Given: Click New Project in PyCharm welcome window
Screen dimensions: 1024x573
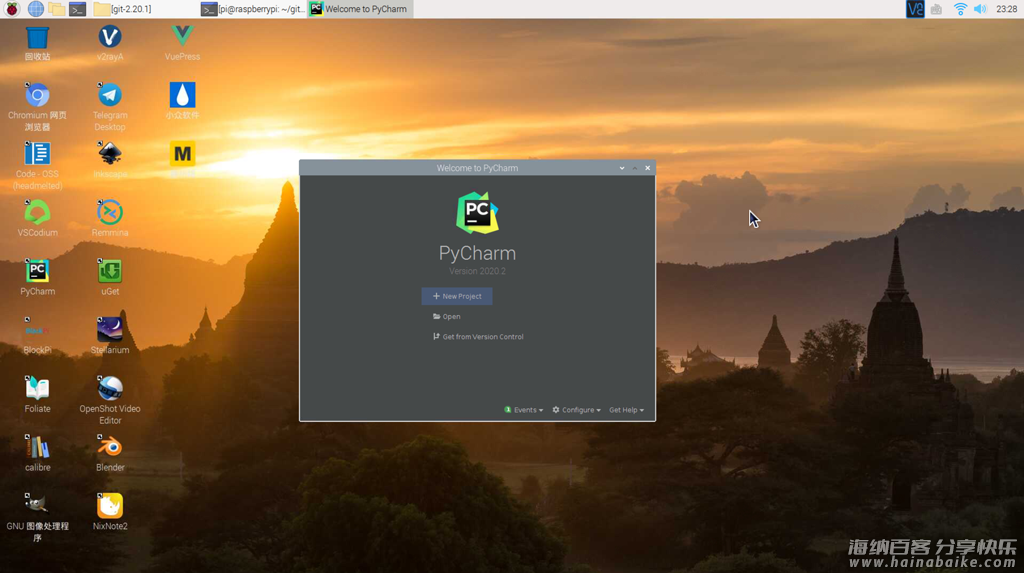Looking at the screenshot, I should tap(457, 296).
